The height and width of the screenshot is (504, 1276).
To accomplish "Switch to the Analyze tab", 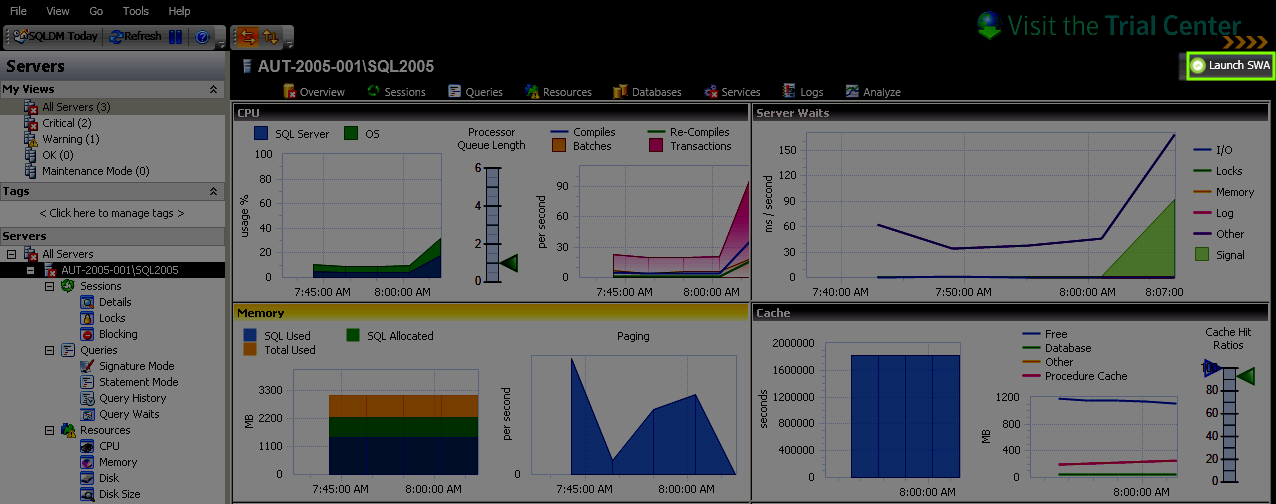I will click(873, 91).
